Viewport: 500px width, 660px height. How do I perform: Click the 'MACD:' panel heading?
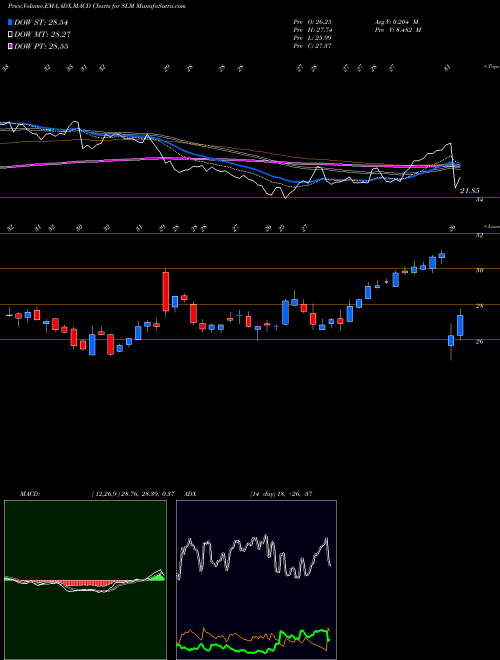click(29, 493)
